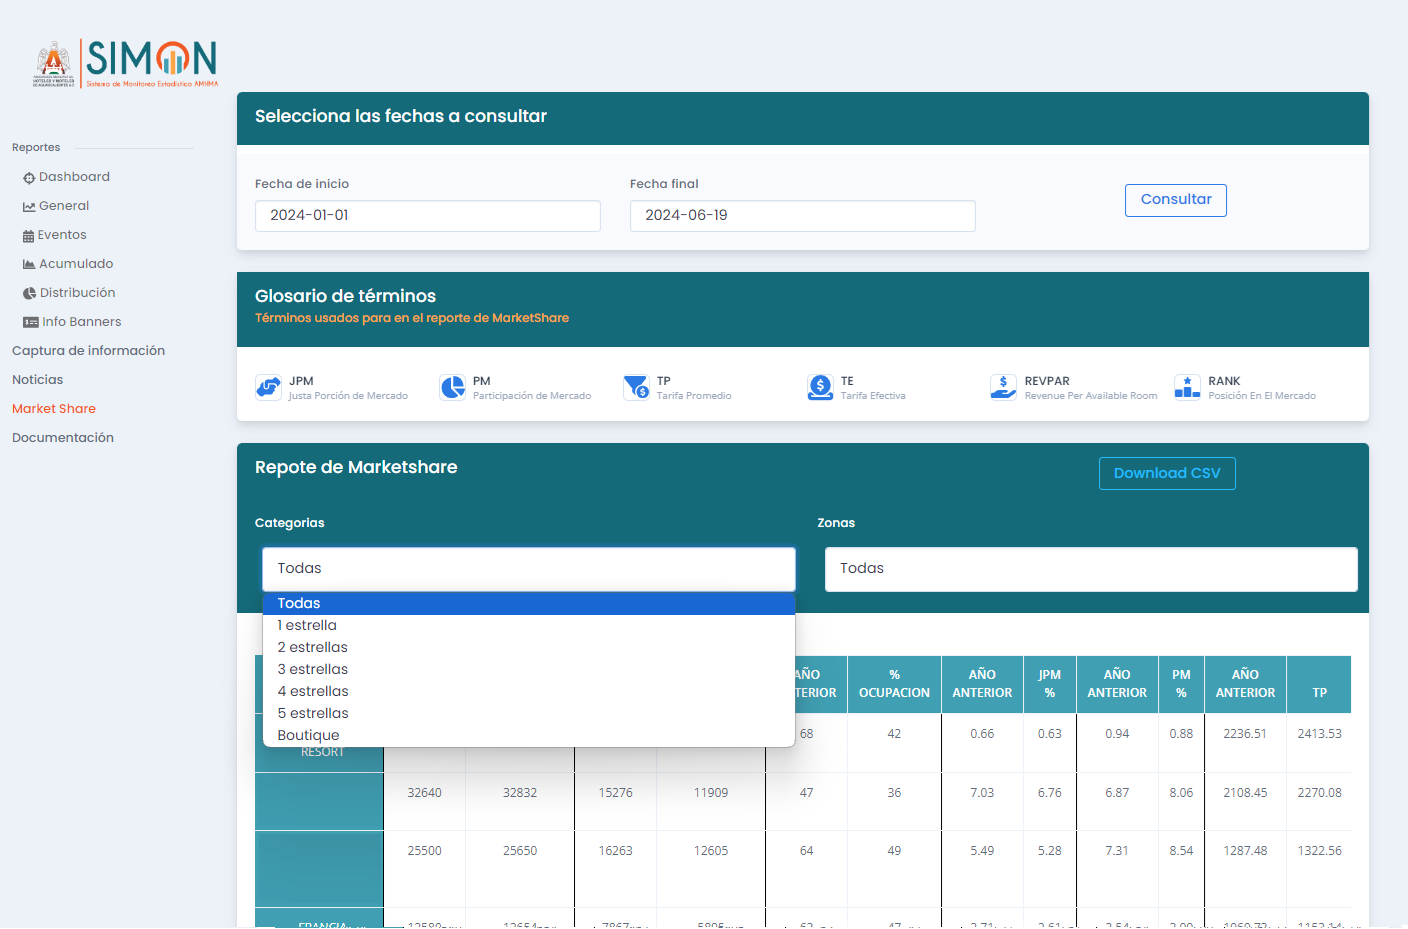The image size is (1408, 929).
Task: Click the SIMON logo
Action: tap(126, 64)
